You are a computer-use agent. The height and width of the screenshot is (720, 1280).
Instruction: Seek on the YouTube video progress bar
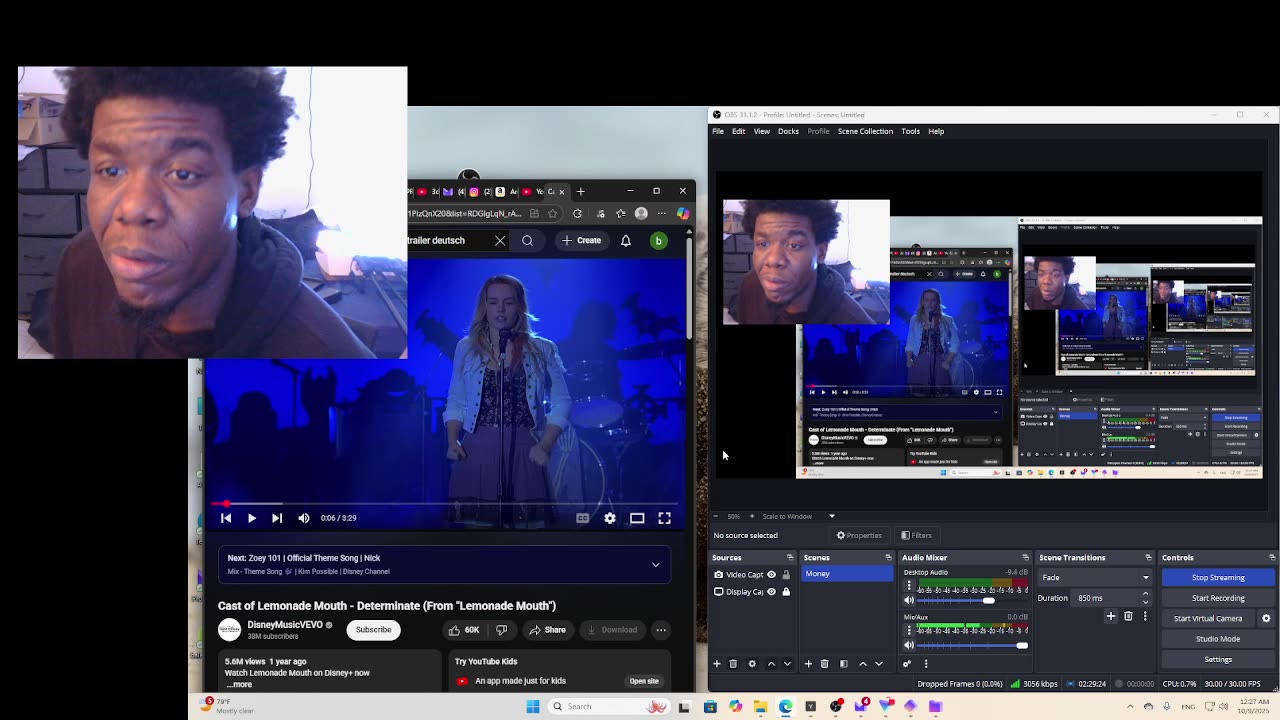point(444,504)
